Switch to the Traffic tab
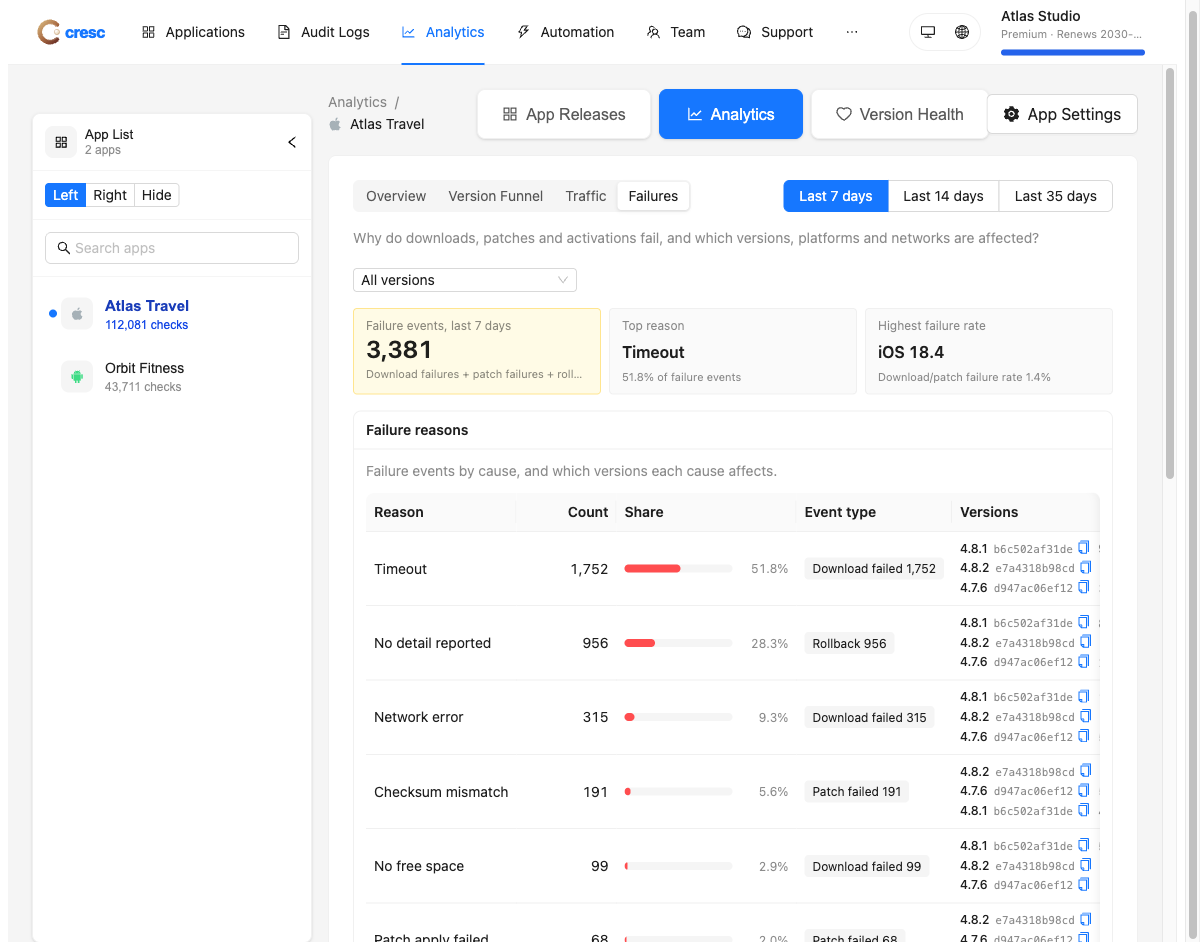Viewport: 1200px width, 942px height. [586, 196]
